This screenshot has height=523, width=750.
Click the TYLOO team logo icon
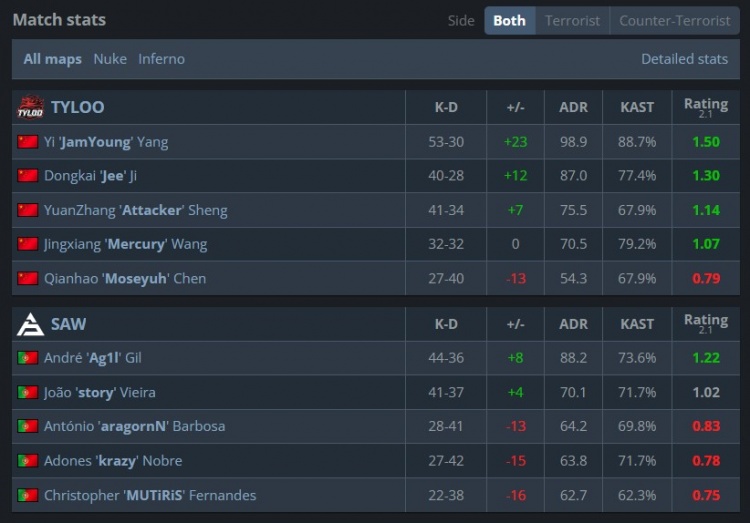[x=30, y=107]
